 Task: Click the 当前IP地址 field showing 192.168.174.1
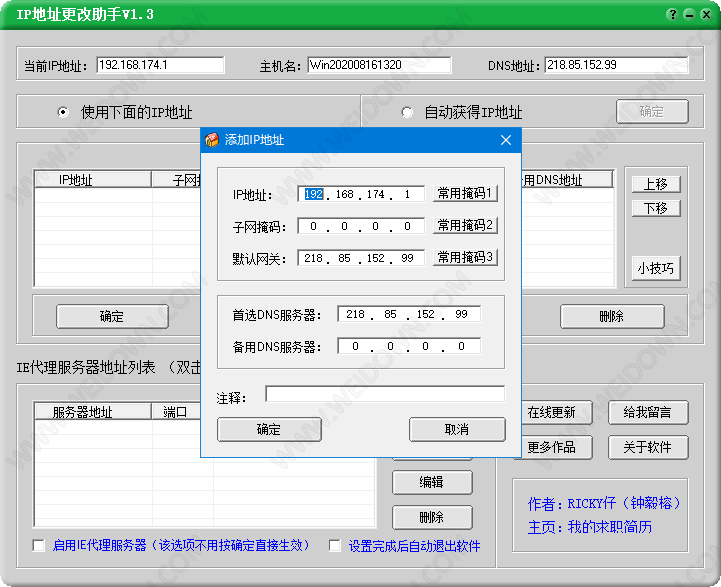pos(160,65)
